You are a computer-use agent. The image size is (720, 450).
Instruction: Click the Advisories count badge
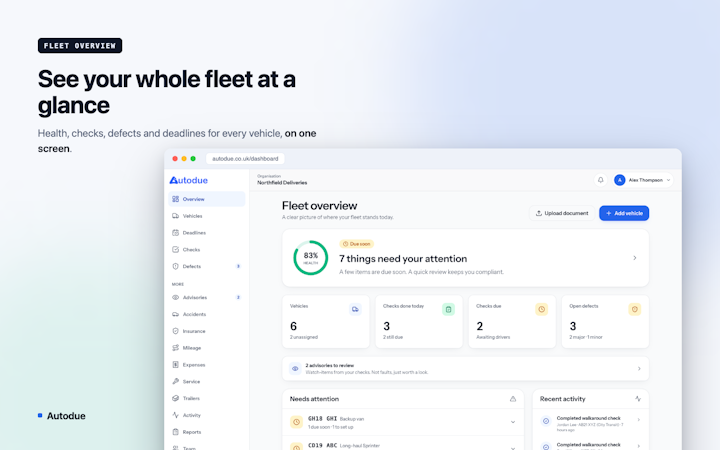pyautogui.click(x=238, y=298)
